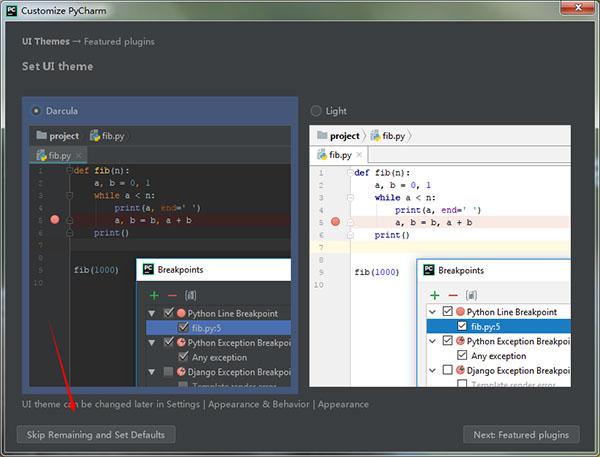Toggle Python Exception Breakpoint checkbox in Darcula preview
The height and width of the screenshot is (457, 600).
click(x=168, y=342)
